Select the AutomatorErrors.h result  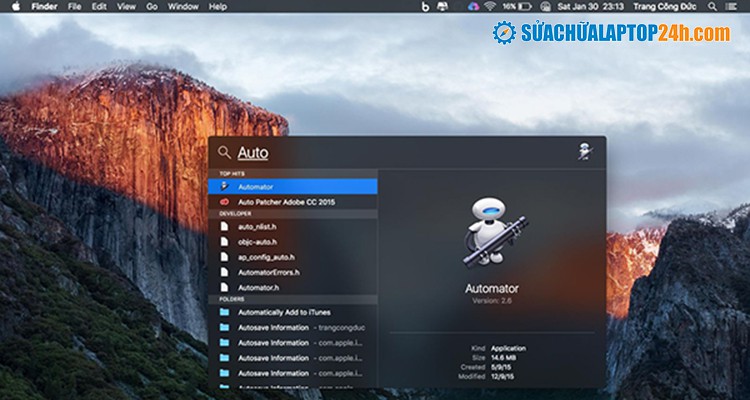click(x=293, y=272)
